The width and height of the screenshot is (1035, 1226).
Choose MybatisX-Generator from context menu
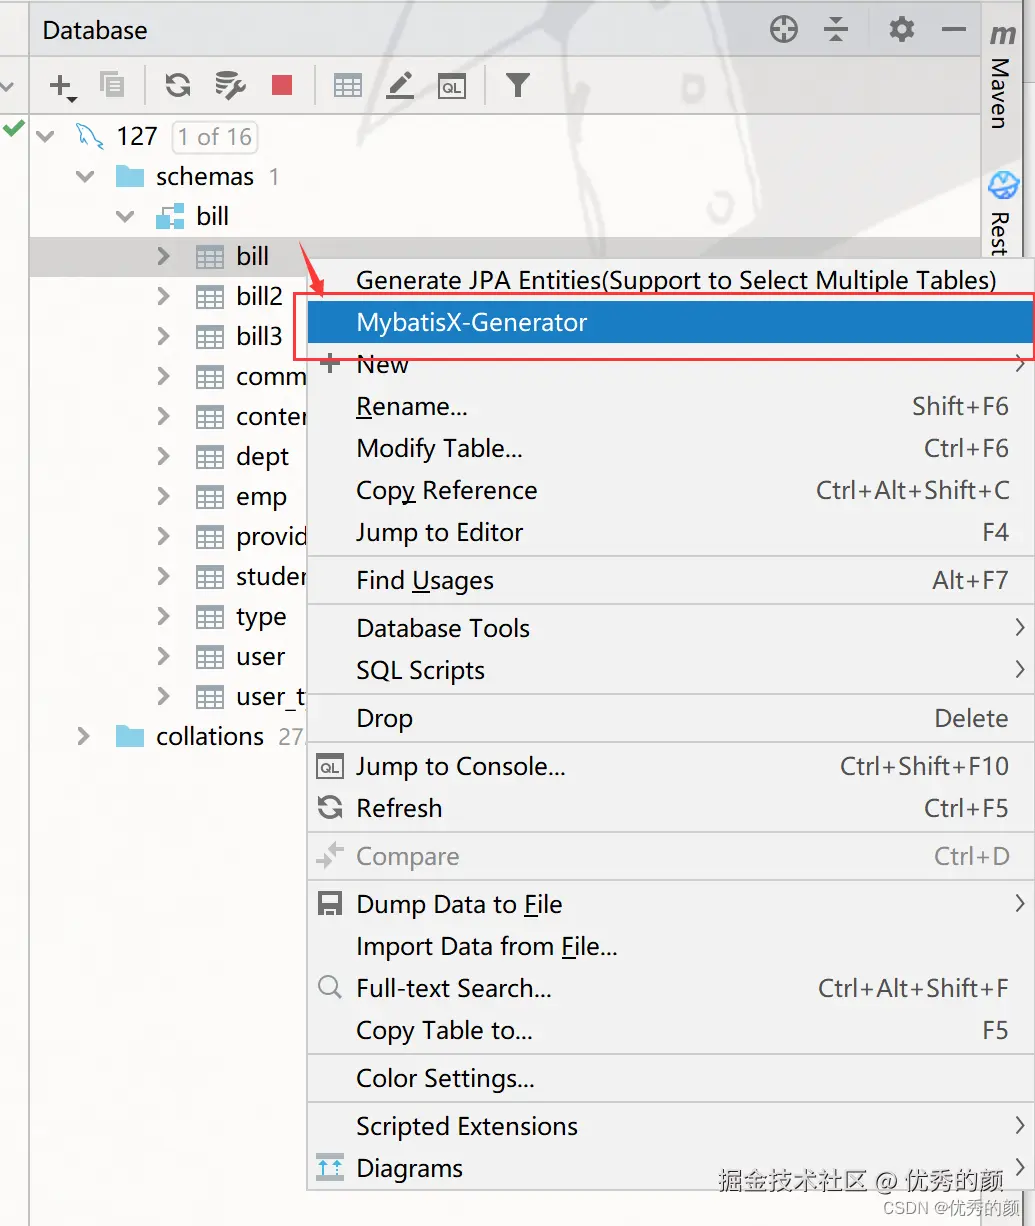472,323
